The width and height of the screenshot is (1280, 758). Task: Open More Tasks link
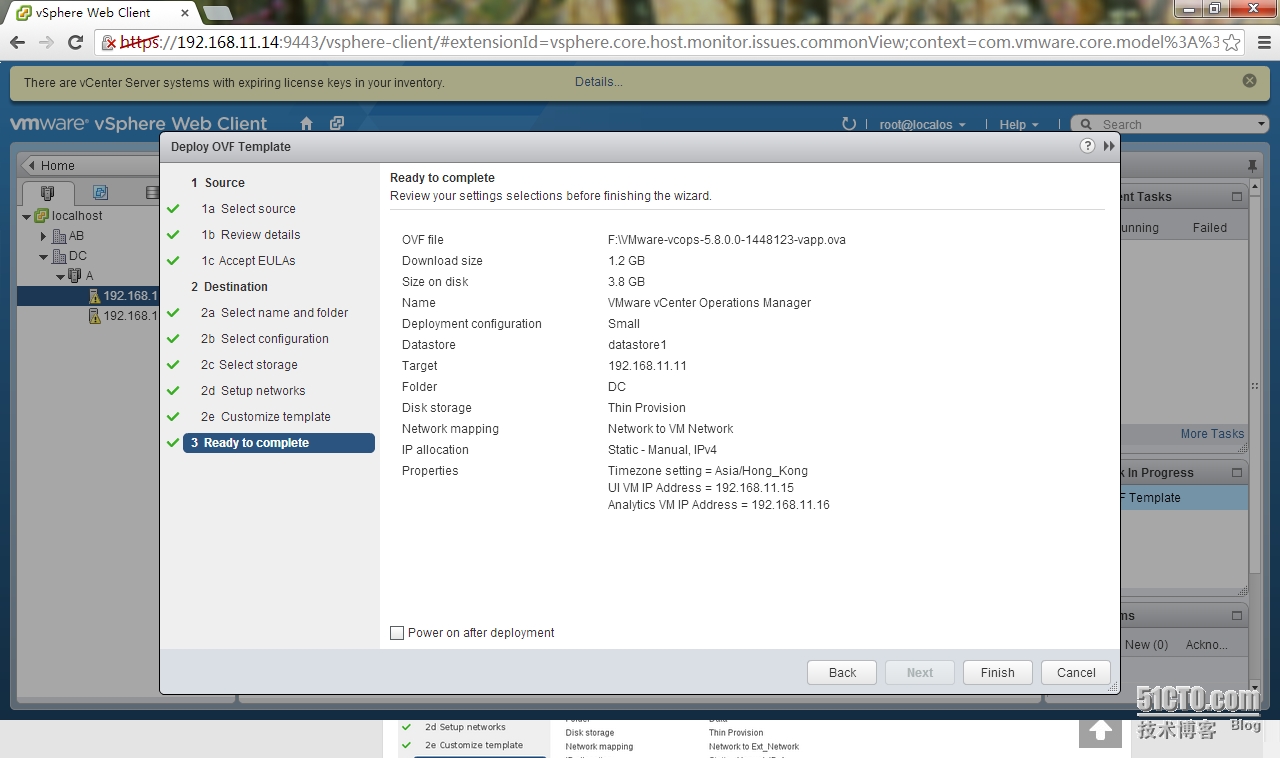point(1212,434)
